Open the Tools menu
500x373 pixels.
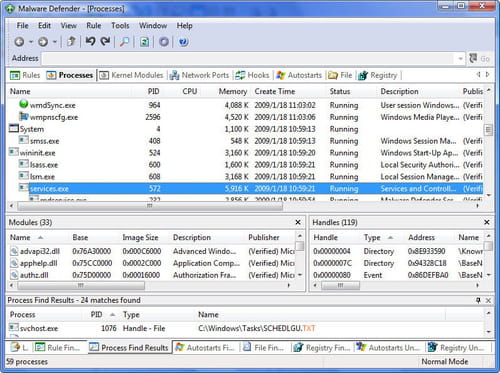(x=120, y=26)
